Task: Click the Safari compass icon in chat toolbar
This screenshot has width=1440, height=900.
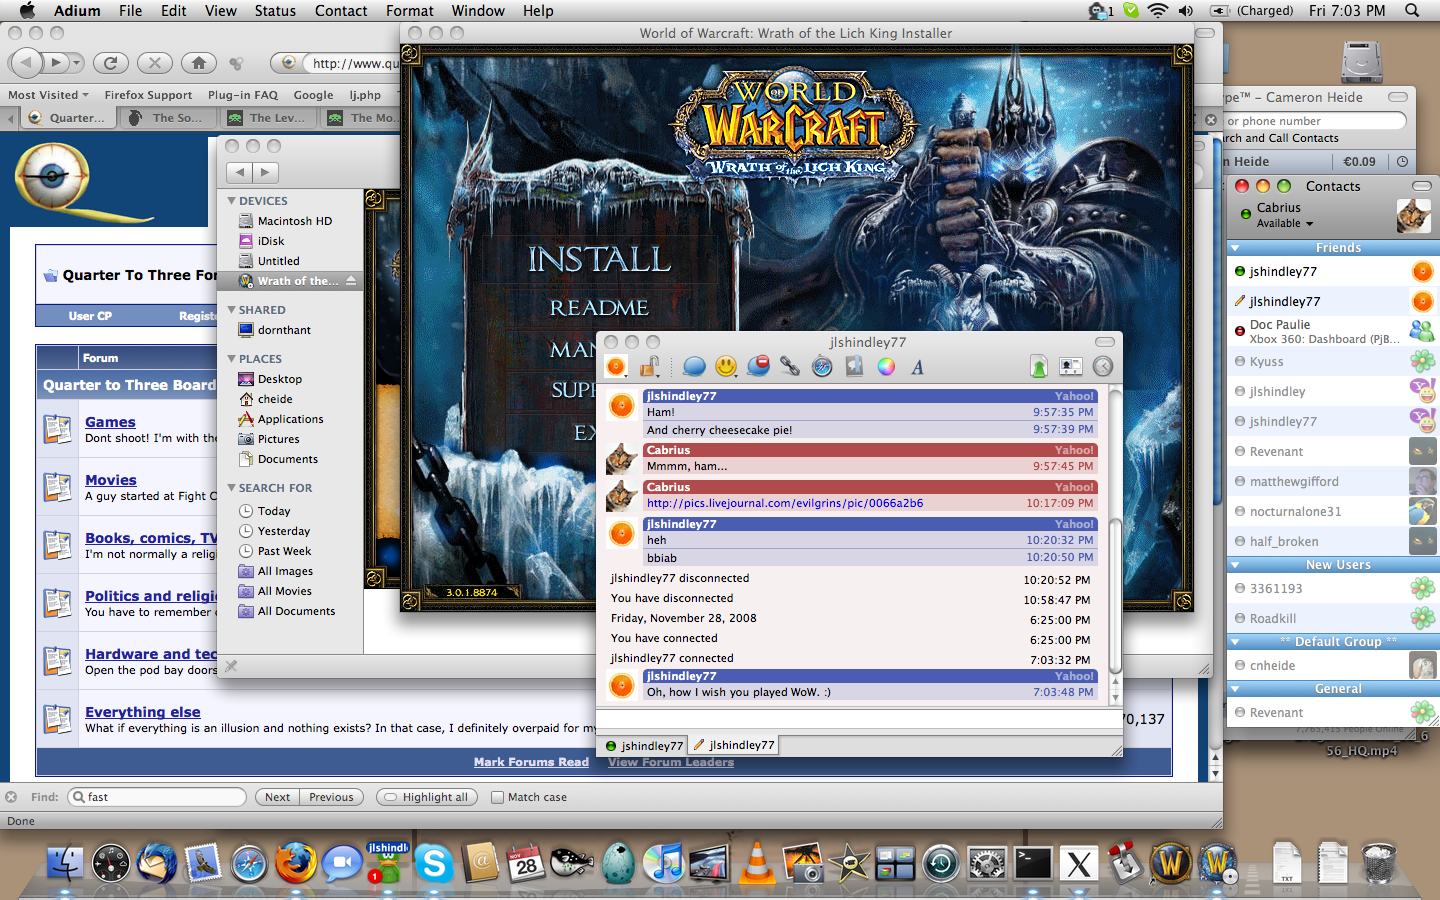Action: 822,367
